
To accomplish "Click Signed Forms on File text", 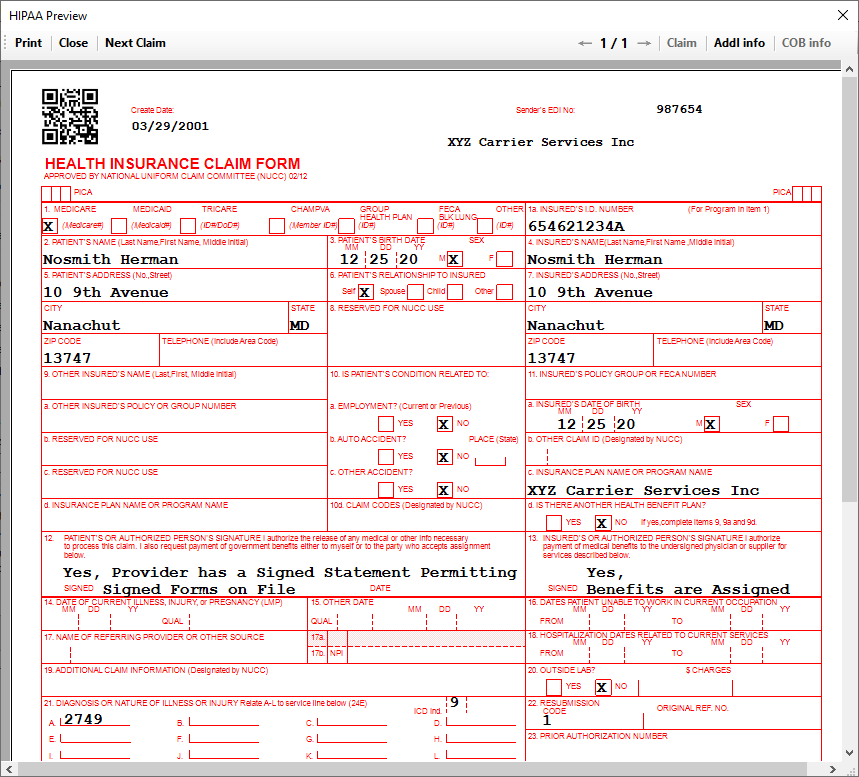I will tap(199, 589).
